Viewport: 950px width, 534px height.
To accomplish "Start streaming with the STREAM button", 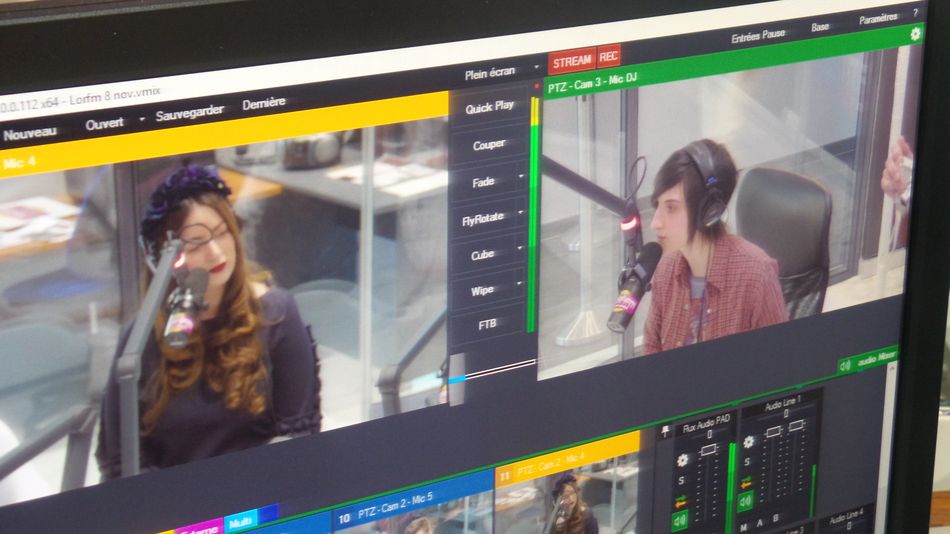I will coord(571,61).
